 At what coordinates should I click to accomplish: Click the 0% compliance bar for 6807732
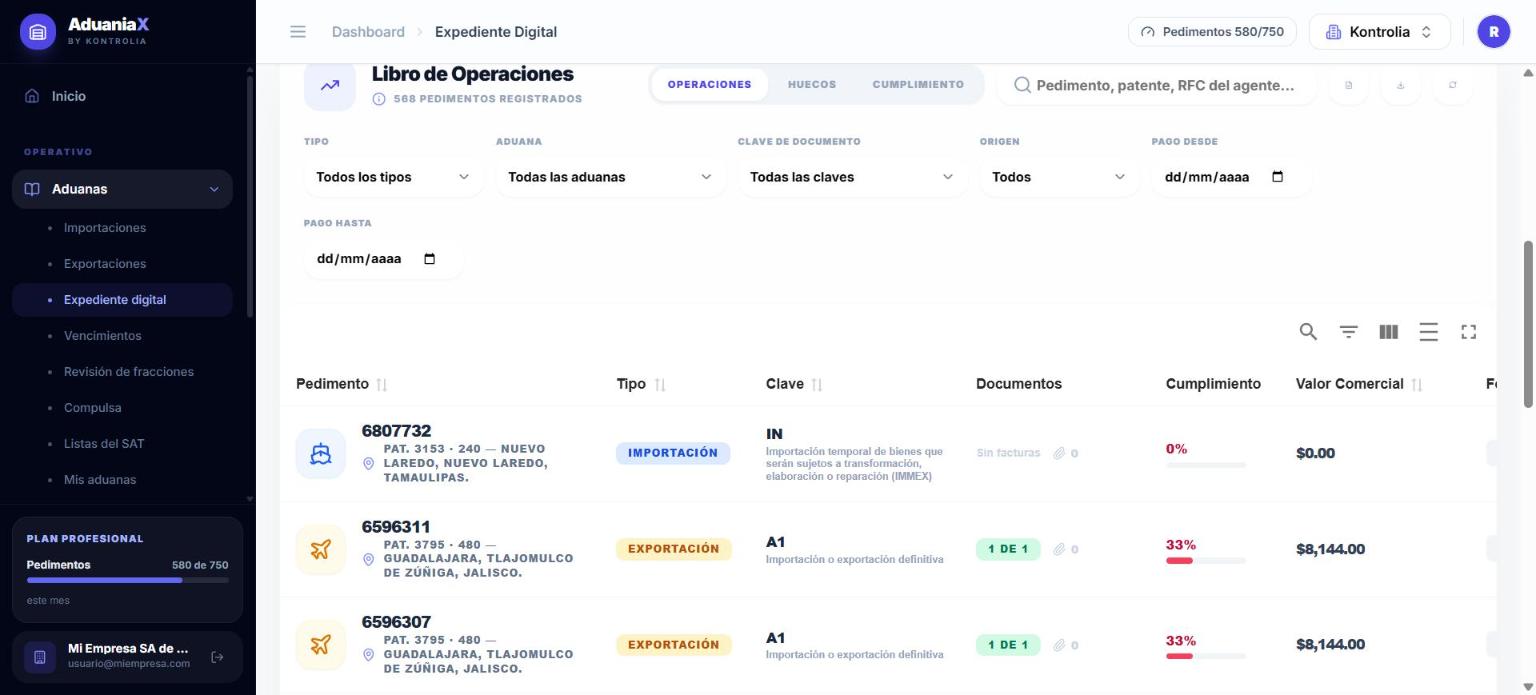click(x=1206, y=465)
